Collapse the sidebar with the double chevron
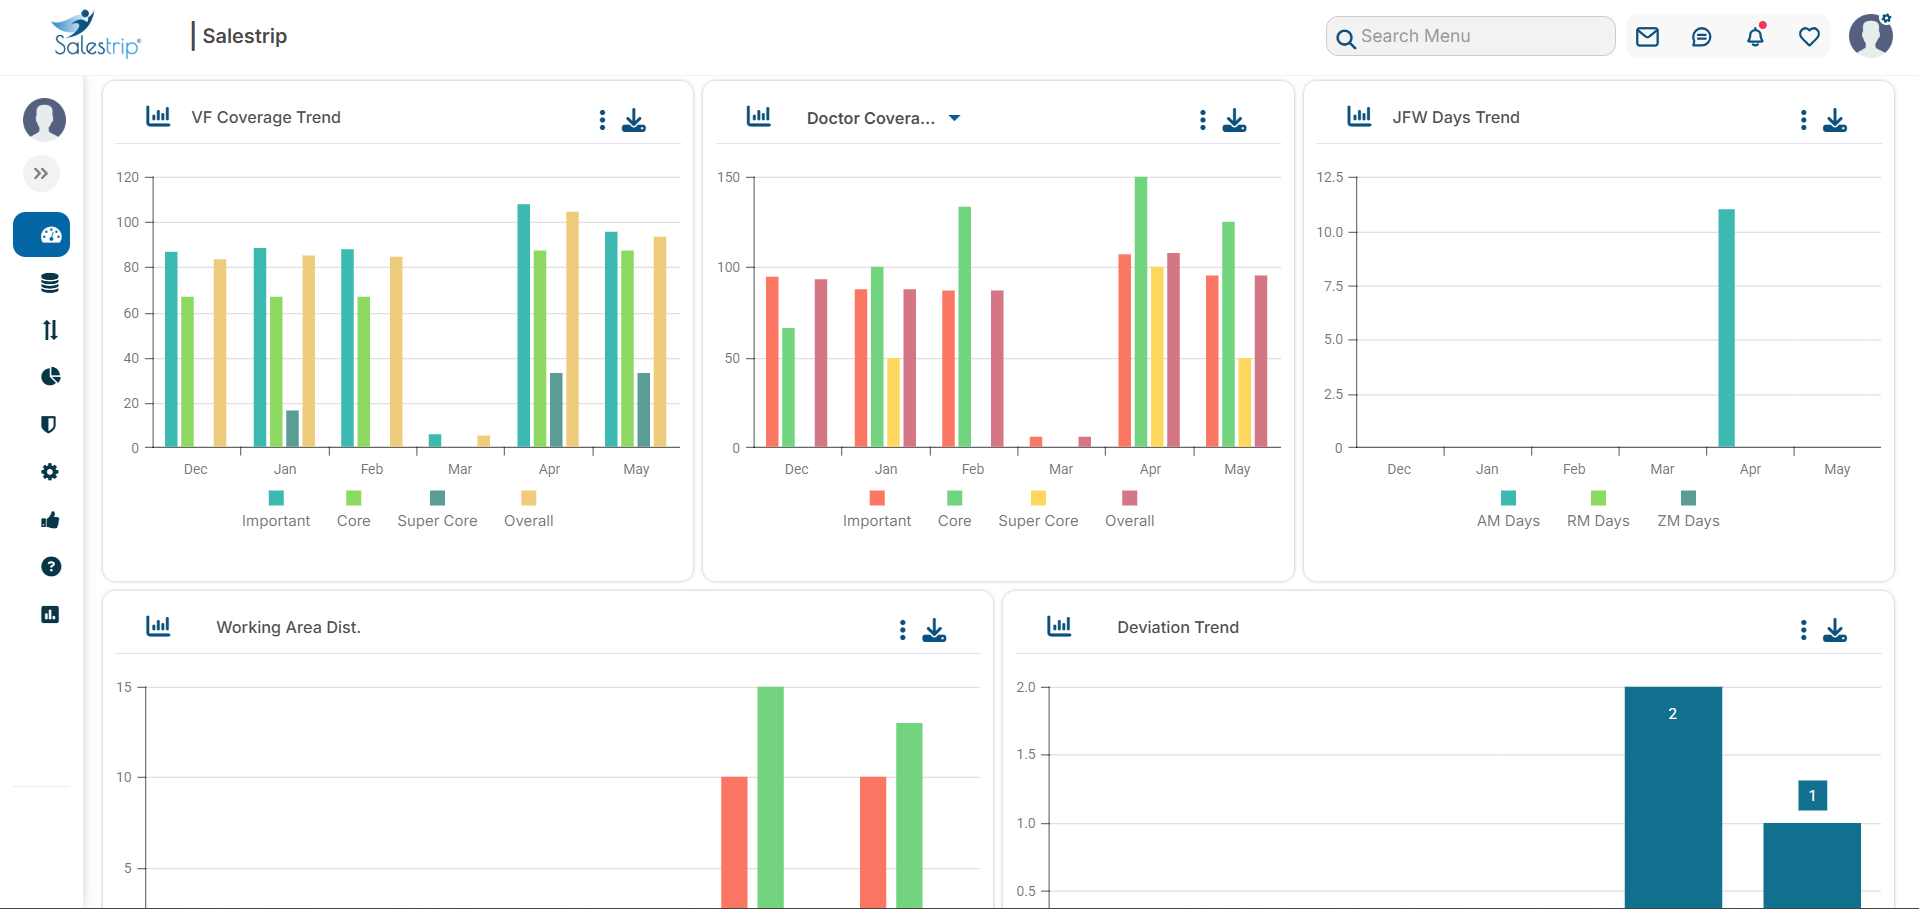 (41, 173)
